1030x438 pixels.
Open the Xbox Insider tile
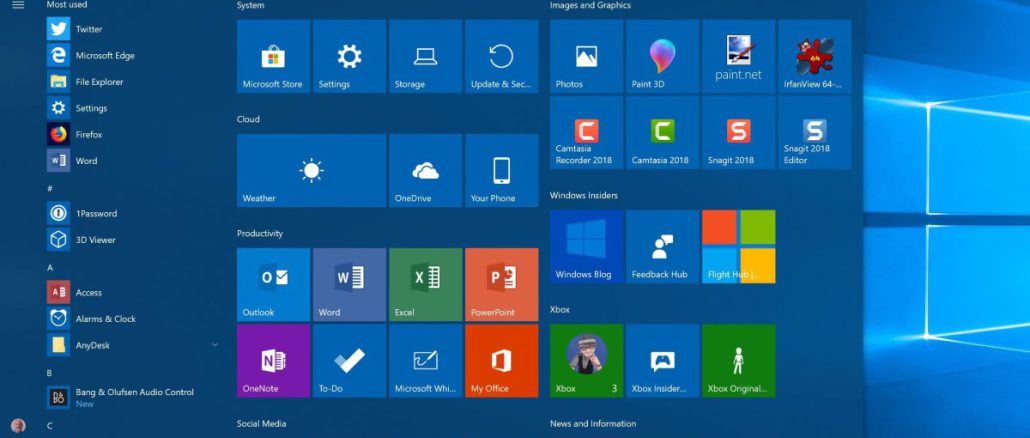663,361
